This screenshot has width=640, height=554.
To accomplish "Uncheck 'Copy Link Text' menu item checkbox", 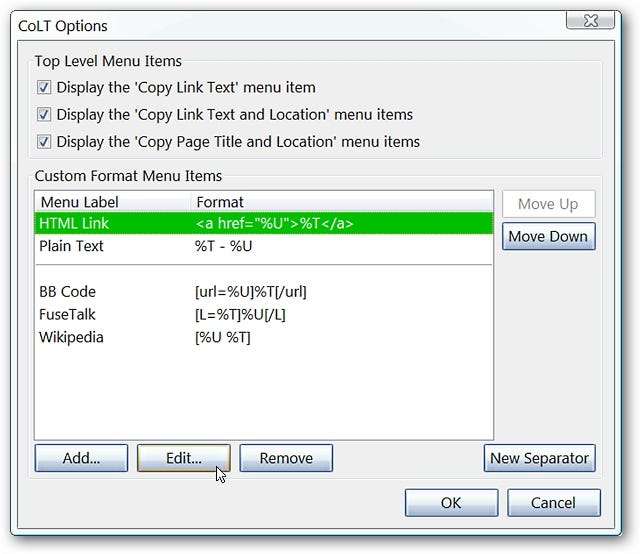I will click(x=44, y=87).
